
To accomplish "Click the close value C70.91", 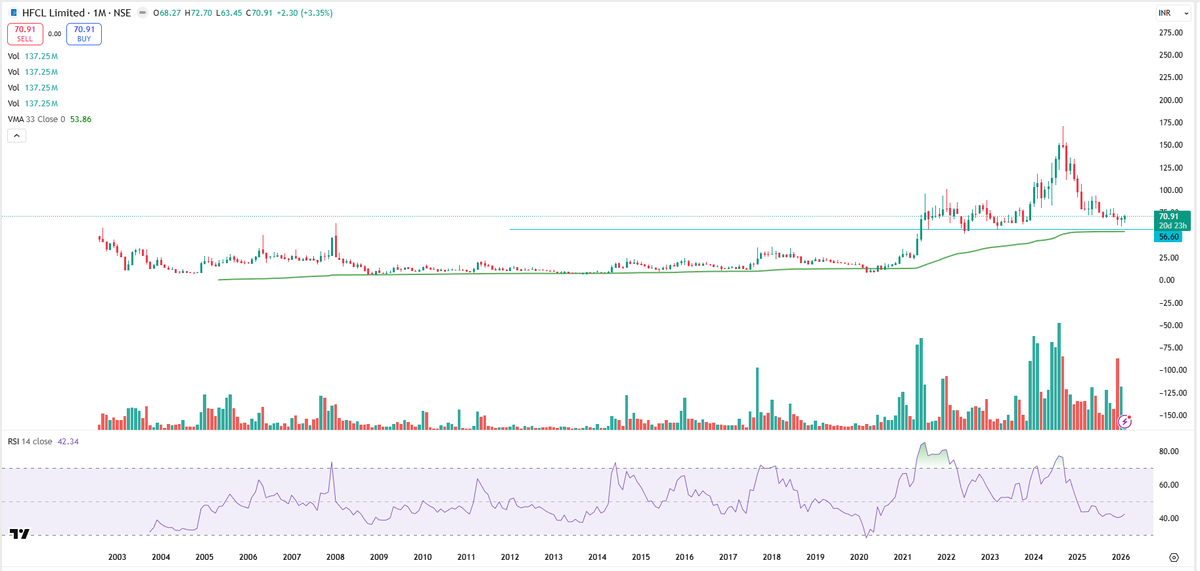I will click(257, 12).
